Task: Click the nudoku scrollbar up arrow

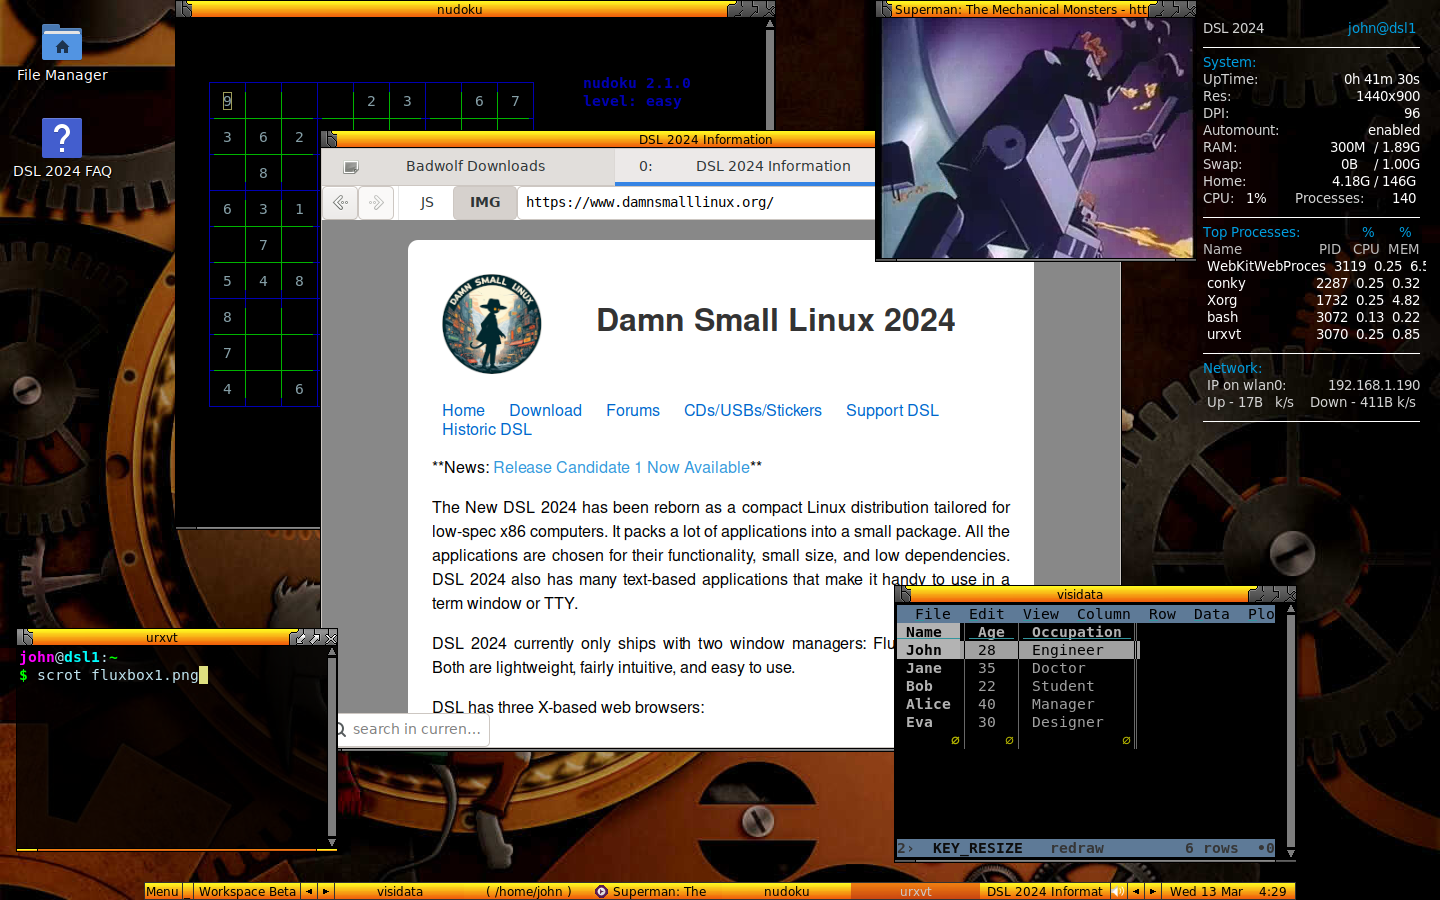Action: [x=770, y=24]
